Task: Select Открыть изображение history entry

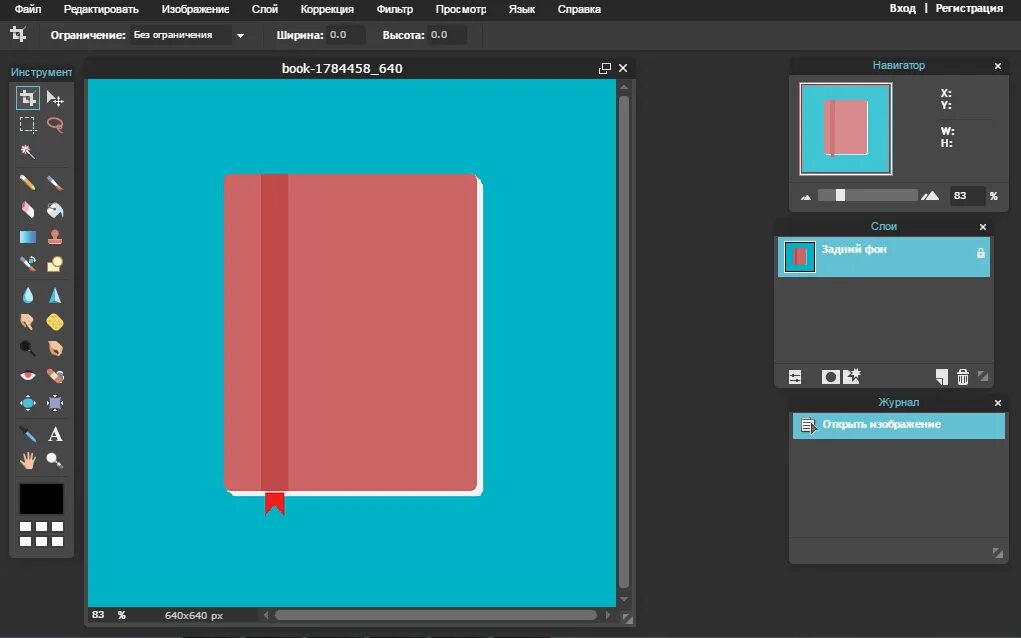Action: (899, 425)
